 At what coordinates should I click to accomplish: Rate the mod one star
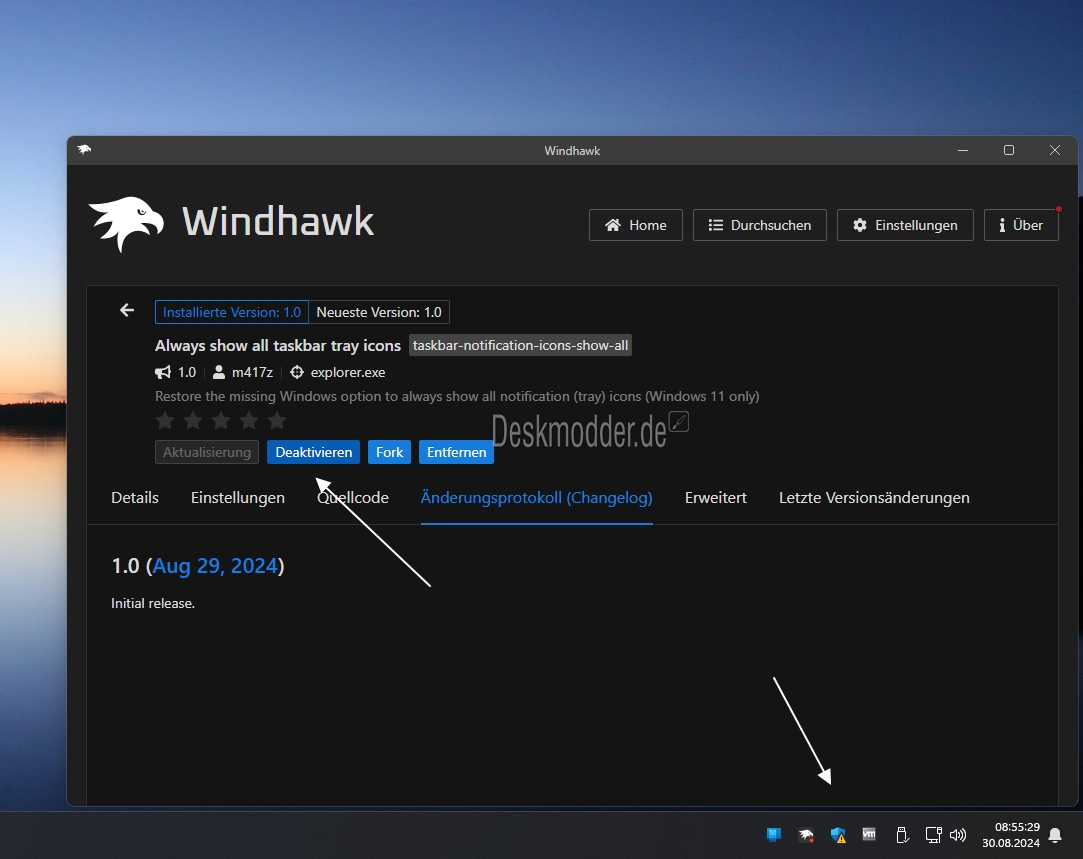165,420
